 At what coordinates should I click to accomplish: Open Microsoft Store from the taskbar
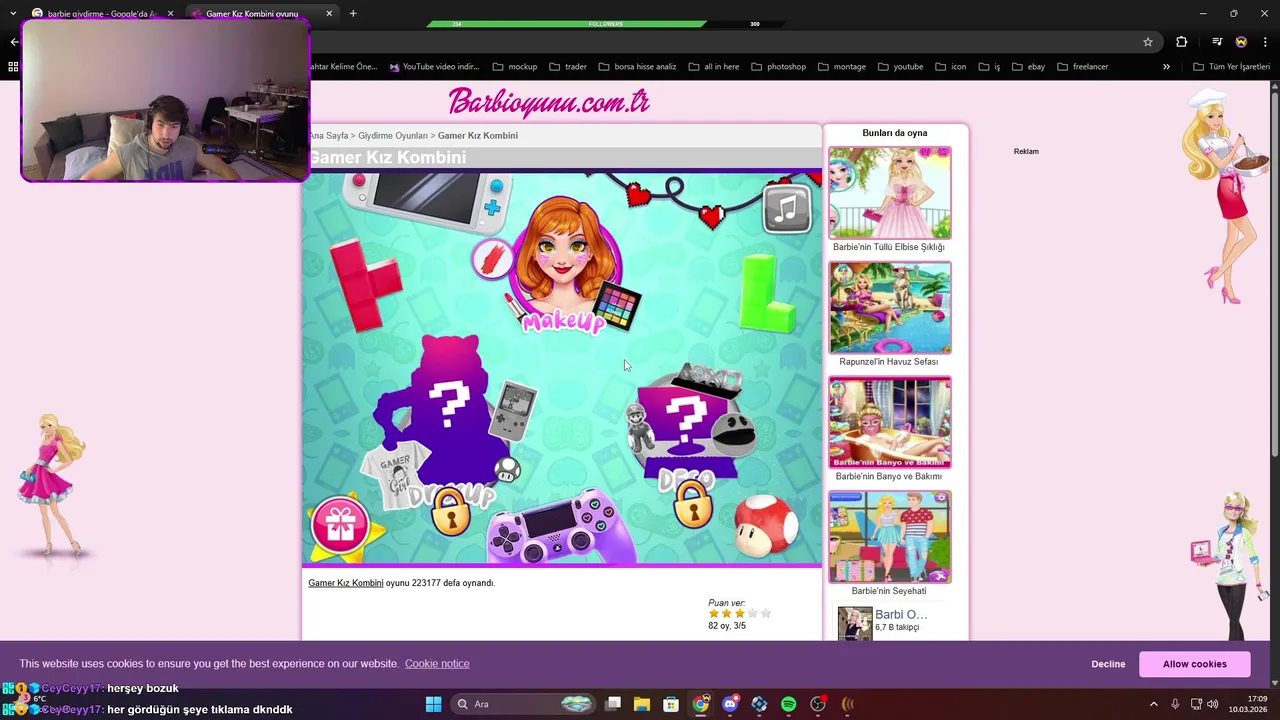[x=671, y=704]
